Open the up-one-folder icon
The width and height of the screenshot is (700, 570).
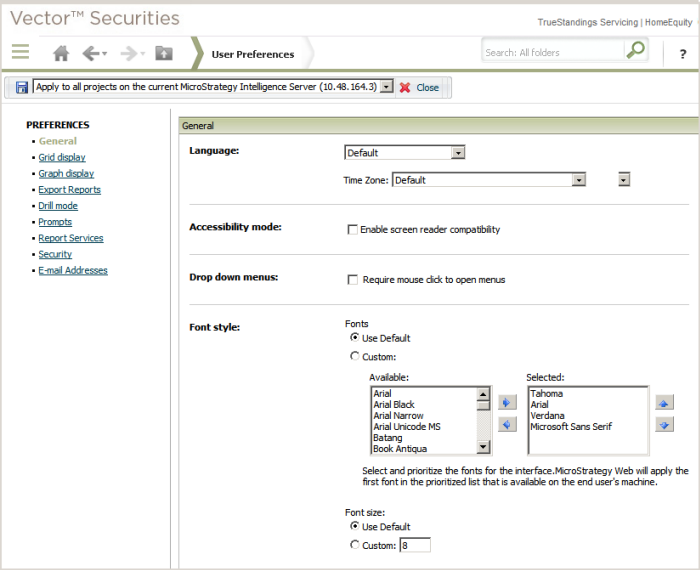pyautogui.click(x=164, y=53)
